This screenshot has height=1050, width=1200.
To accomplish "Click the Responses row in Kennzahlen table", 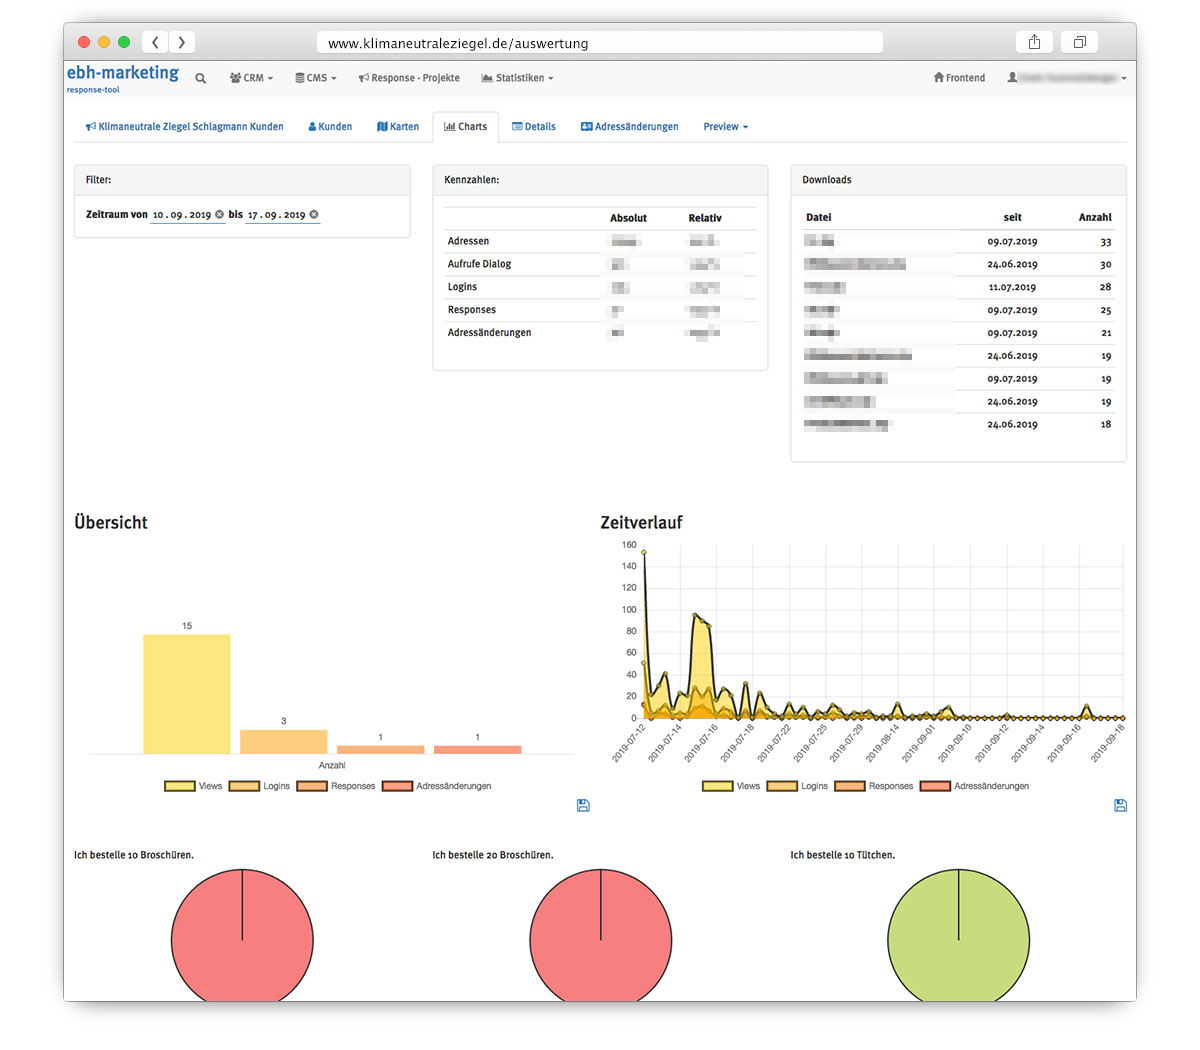I will (x=600, y=310).
